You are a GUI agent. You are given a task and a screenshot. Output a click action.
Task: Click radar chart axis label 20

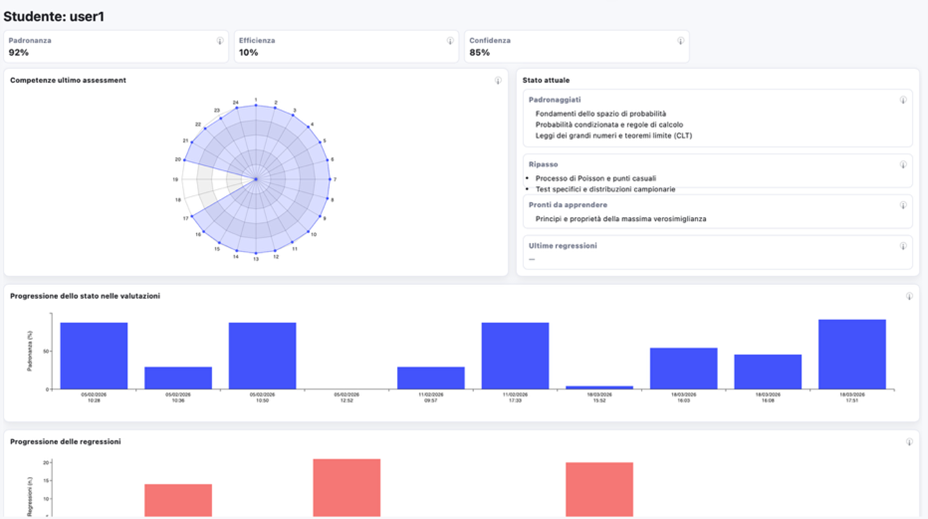coord(178,159)
